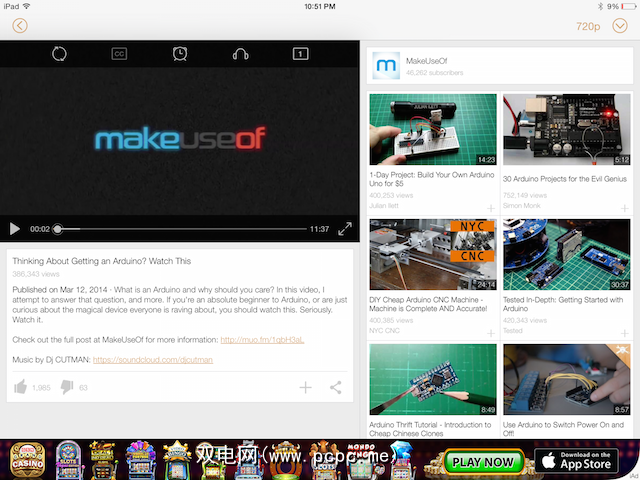Click title 'Tested In-Depth: Getting Started with Arduino'
This screenshot has width=640, height=480.
[563, 304]
